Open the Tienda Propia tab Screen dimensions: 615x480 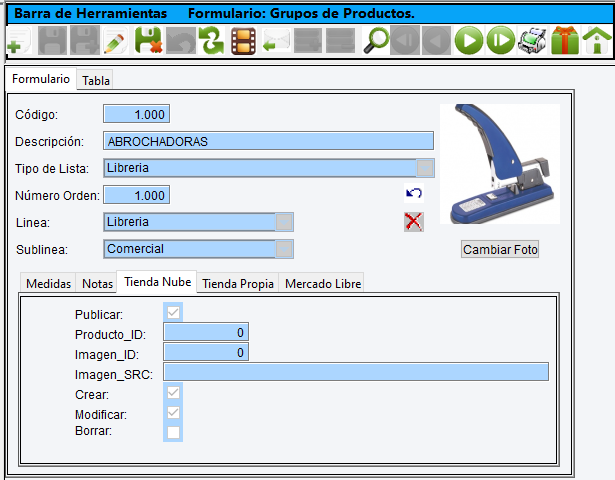click(238, 283)
